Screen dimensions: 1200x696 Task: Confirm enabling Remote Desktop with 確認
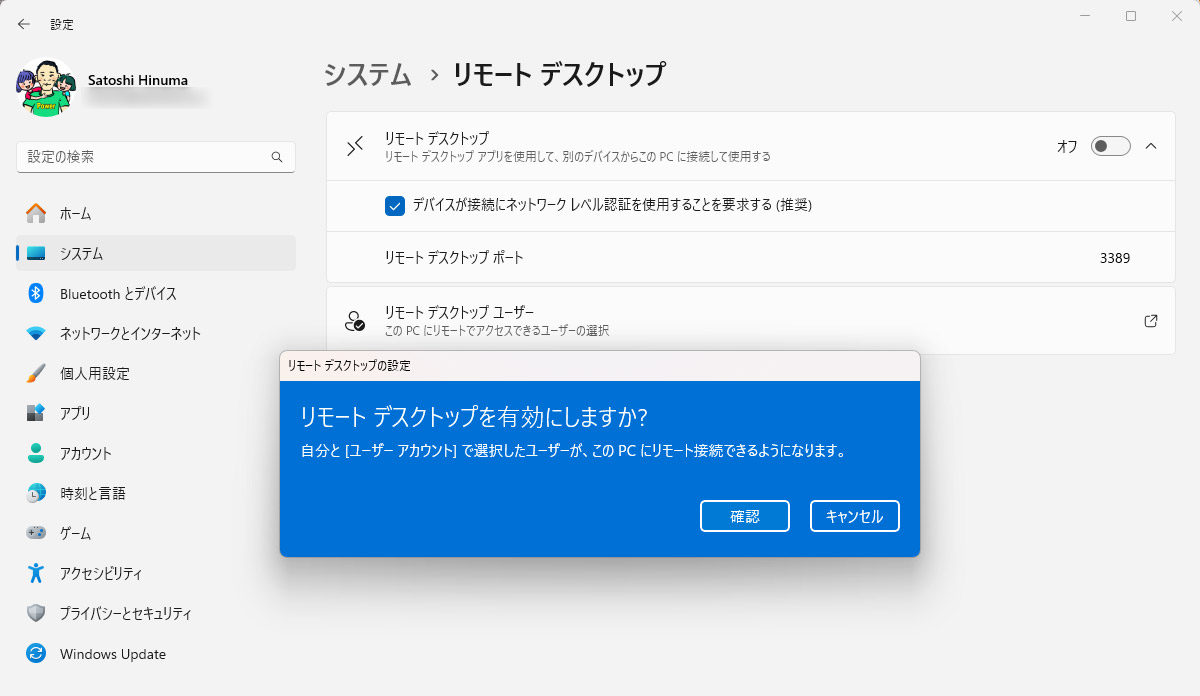744,516
